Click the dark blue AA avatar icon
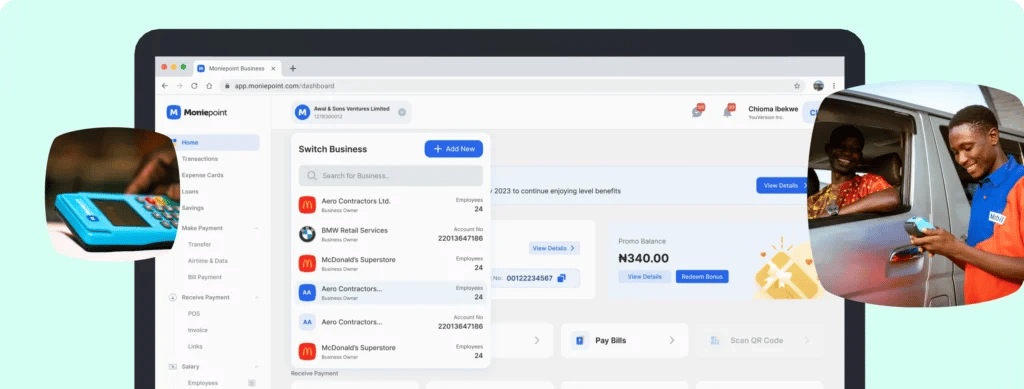Viewport: 1024px width, 389px height. click(307, 292)
